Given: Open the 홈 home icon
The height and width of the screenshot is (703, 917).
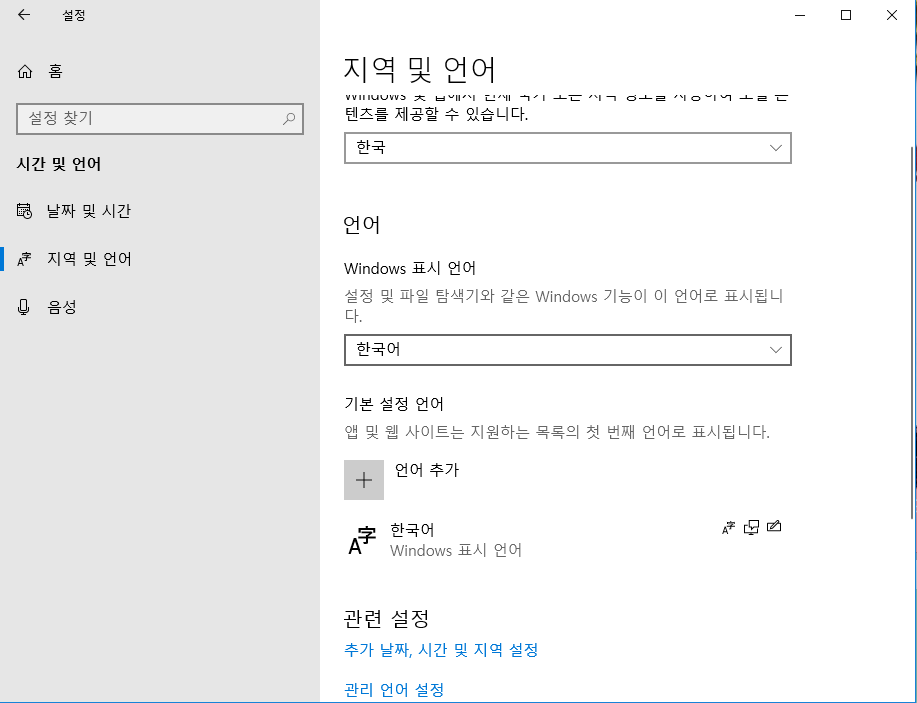Looking at the screenshot, I should (x=25, y=71).
